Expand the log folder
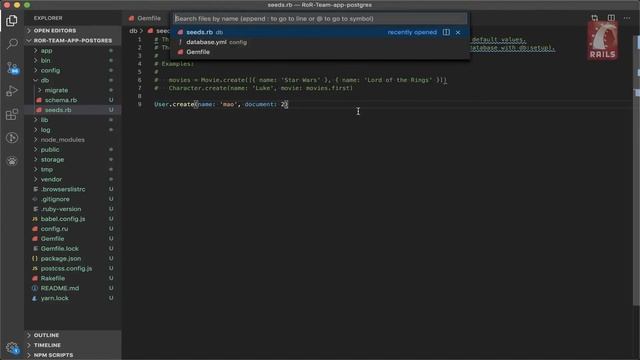 pyautogui.click(x=73, y=130)
